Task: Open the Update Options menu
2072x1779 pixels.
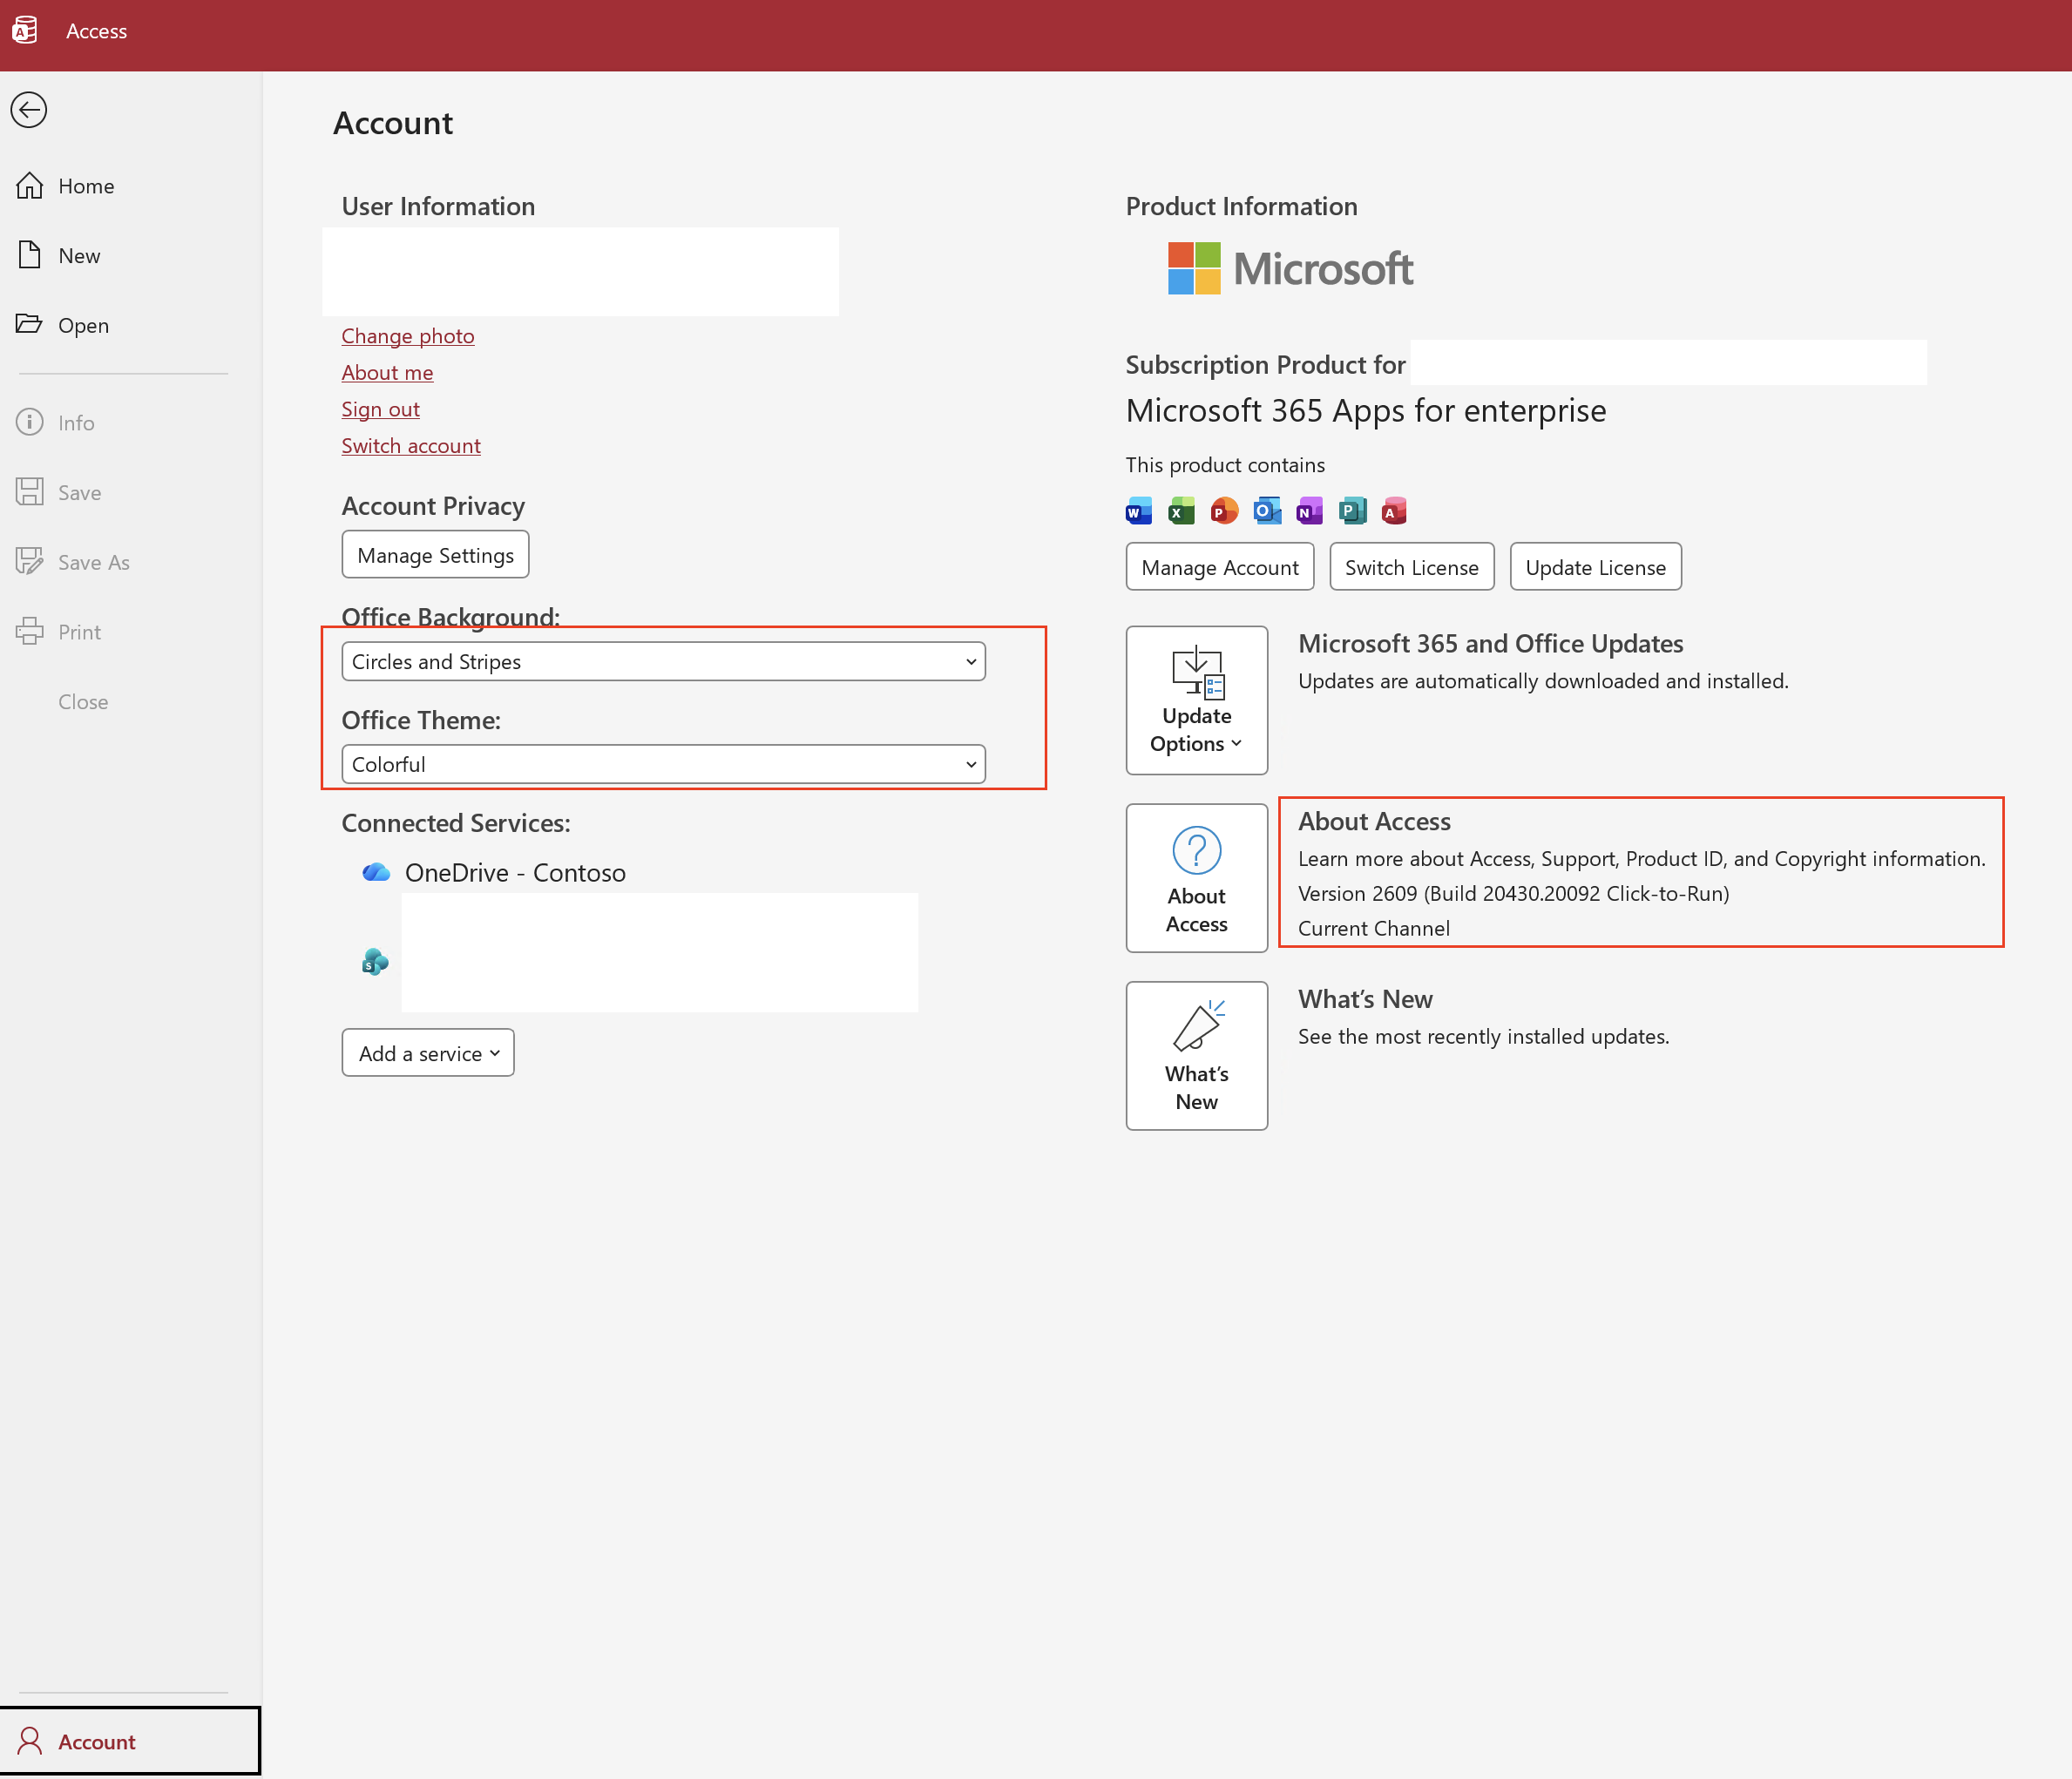Action: click(1196, 700)
